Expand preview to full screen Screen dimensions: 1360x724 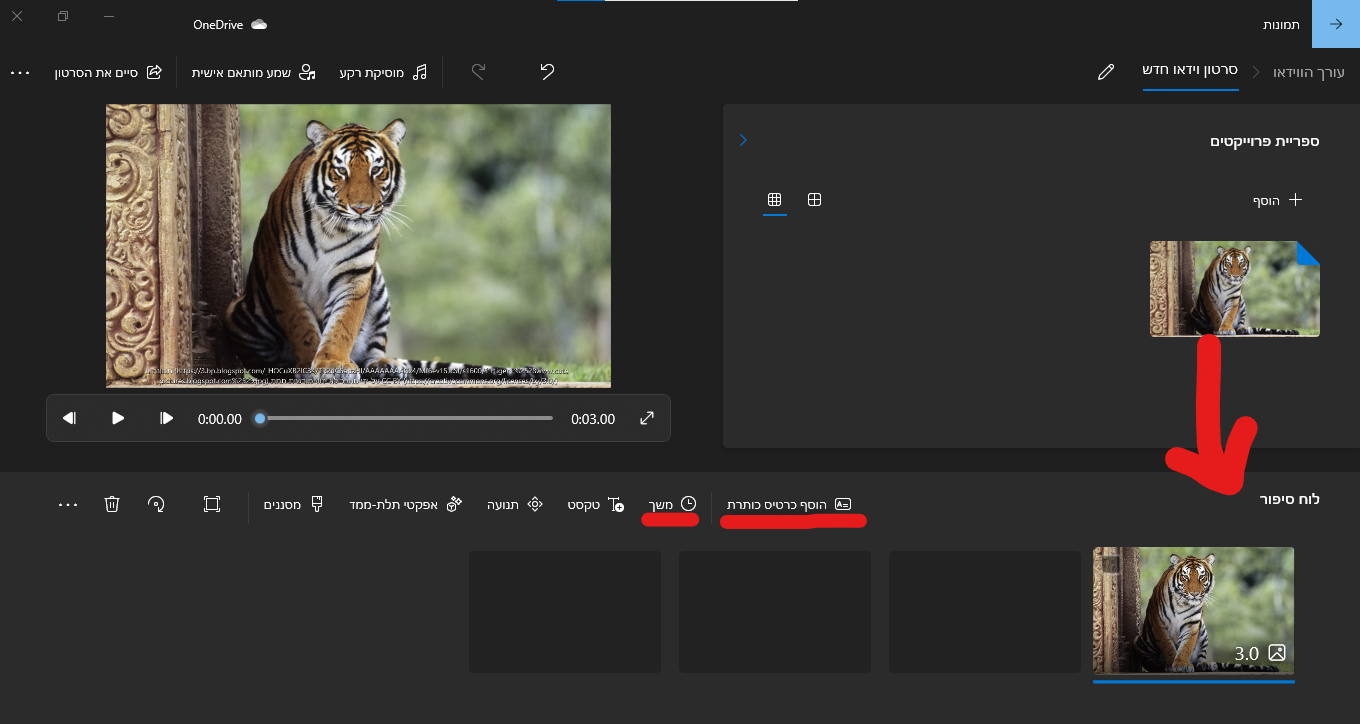pyautogui.click(x=647, y=418)
